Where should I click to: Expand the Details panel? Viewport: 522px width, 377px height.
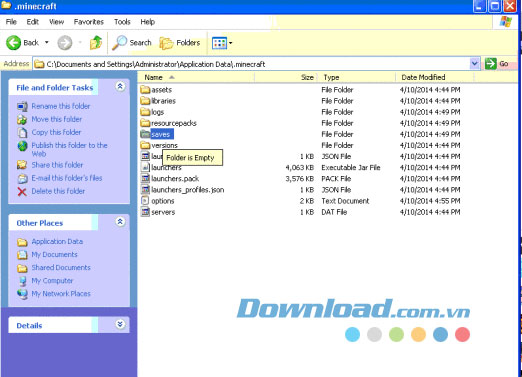(120, 324)
